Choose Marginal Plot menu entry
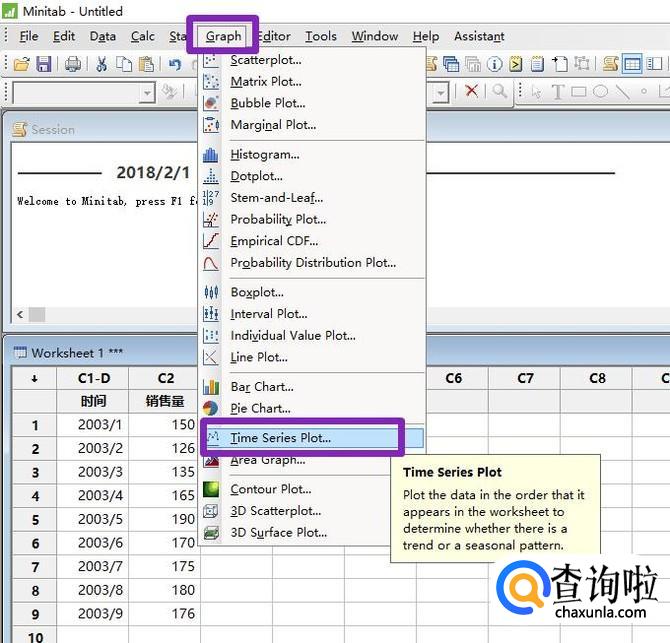 [x=312, y=125]
